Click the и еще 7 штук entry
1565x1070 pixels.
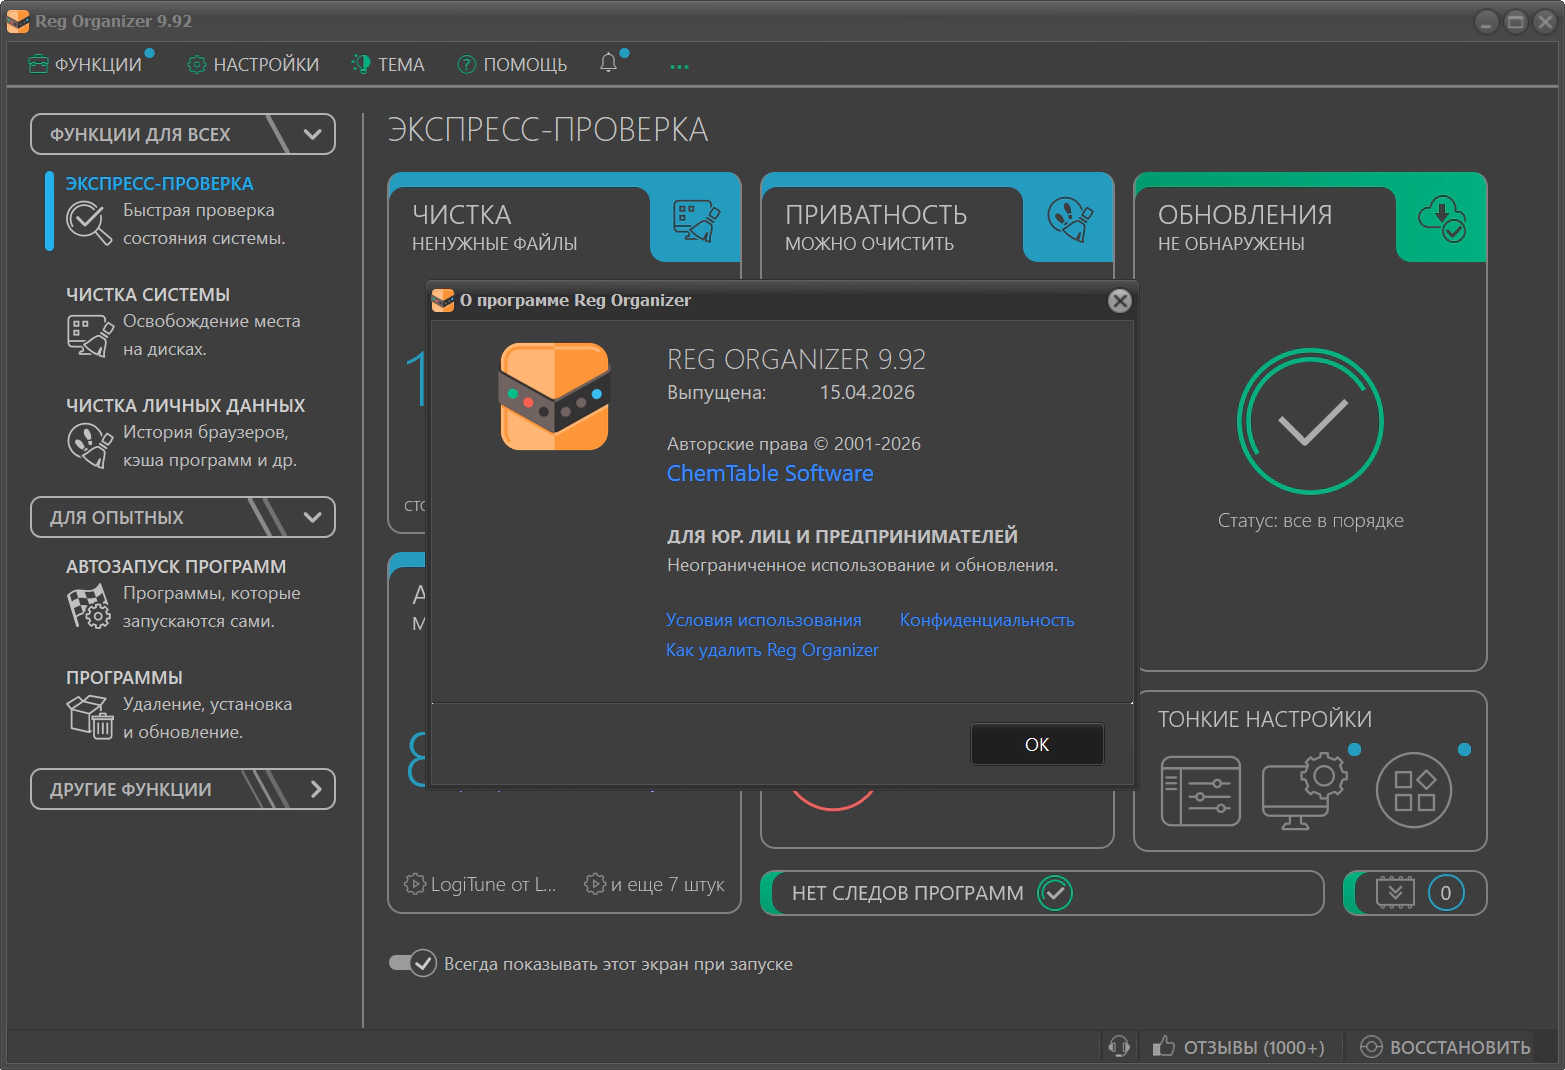(655, 884)
